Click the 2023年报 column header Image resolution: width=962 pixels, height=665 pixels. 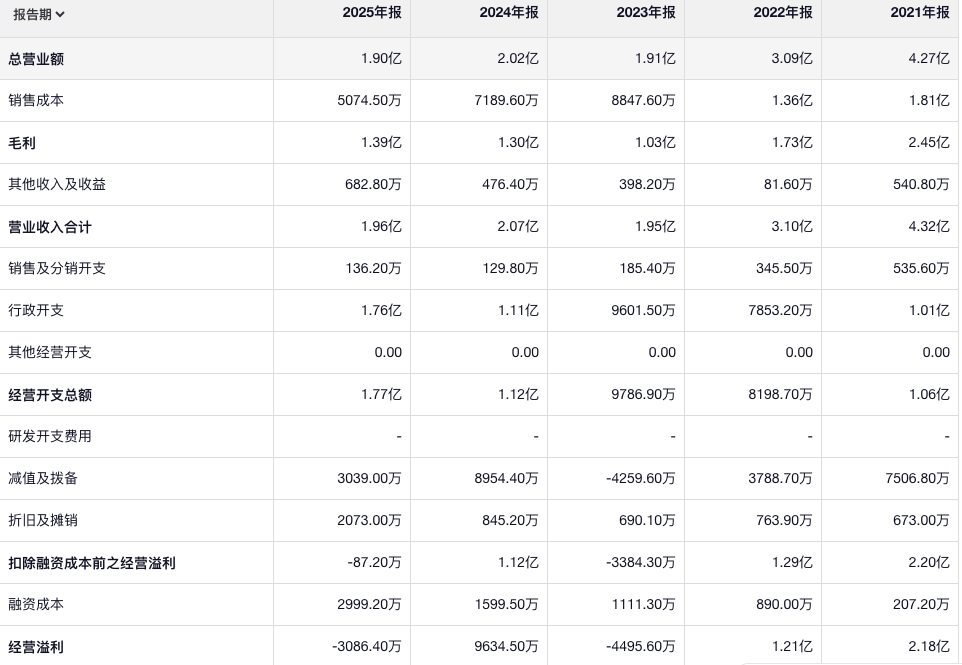645,13
